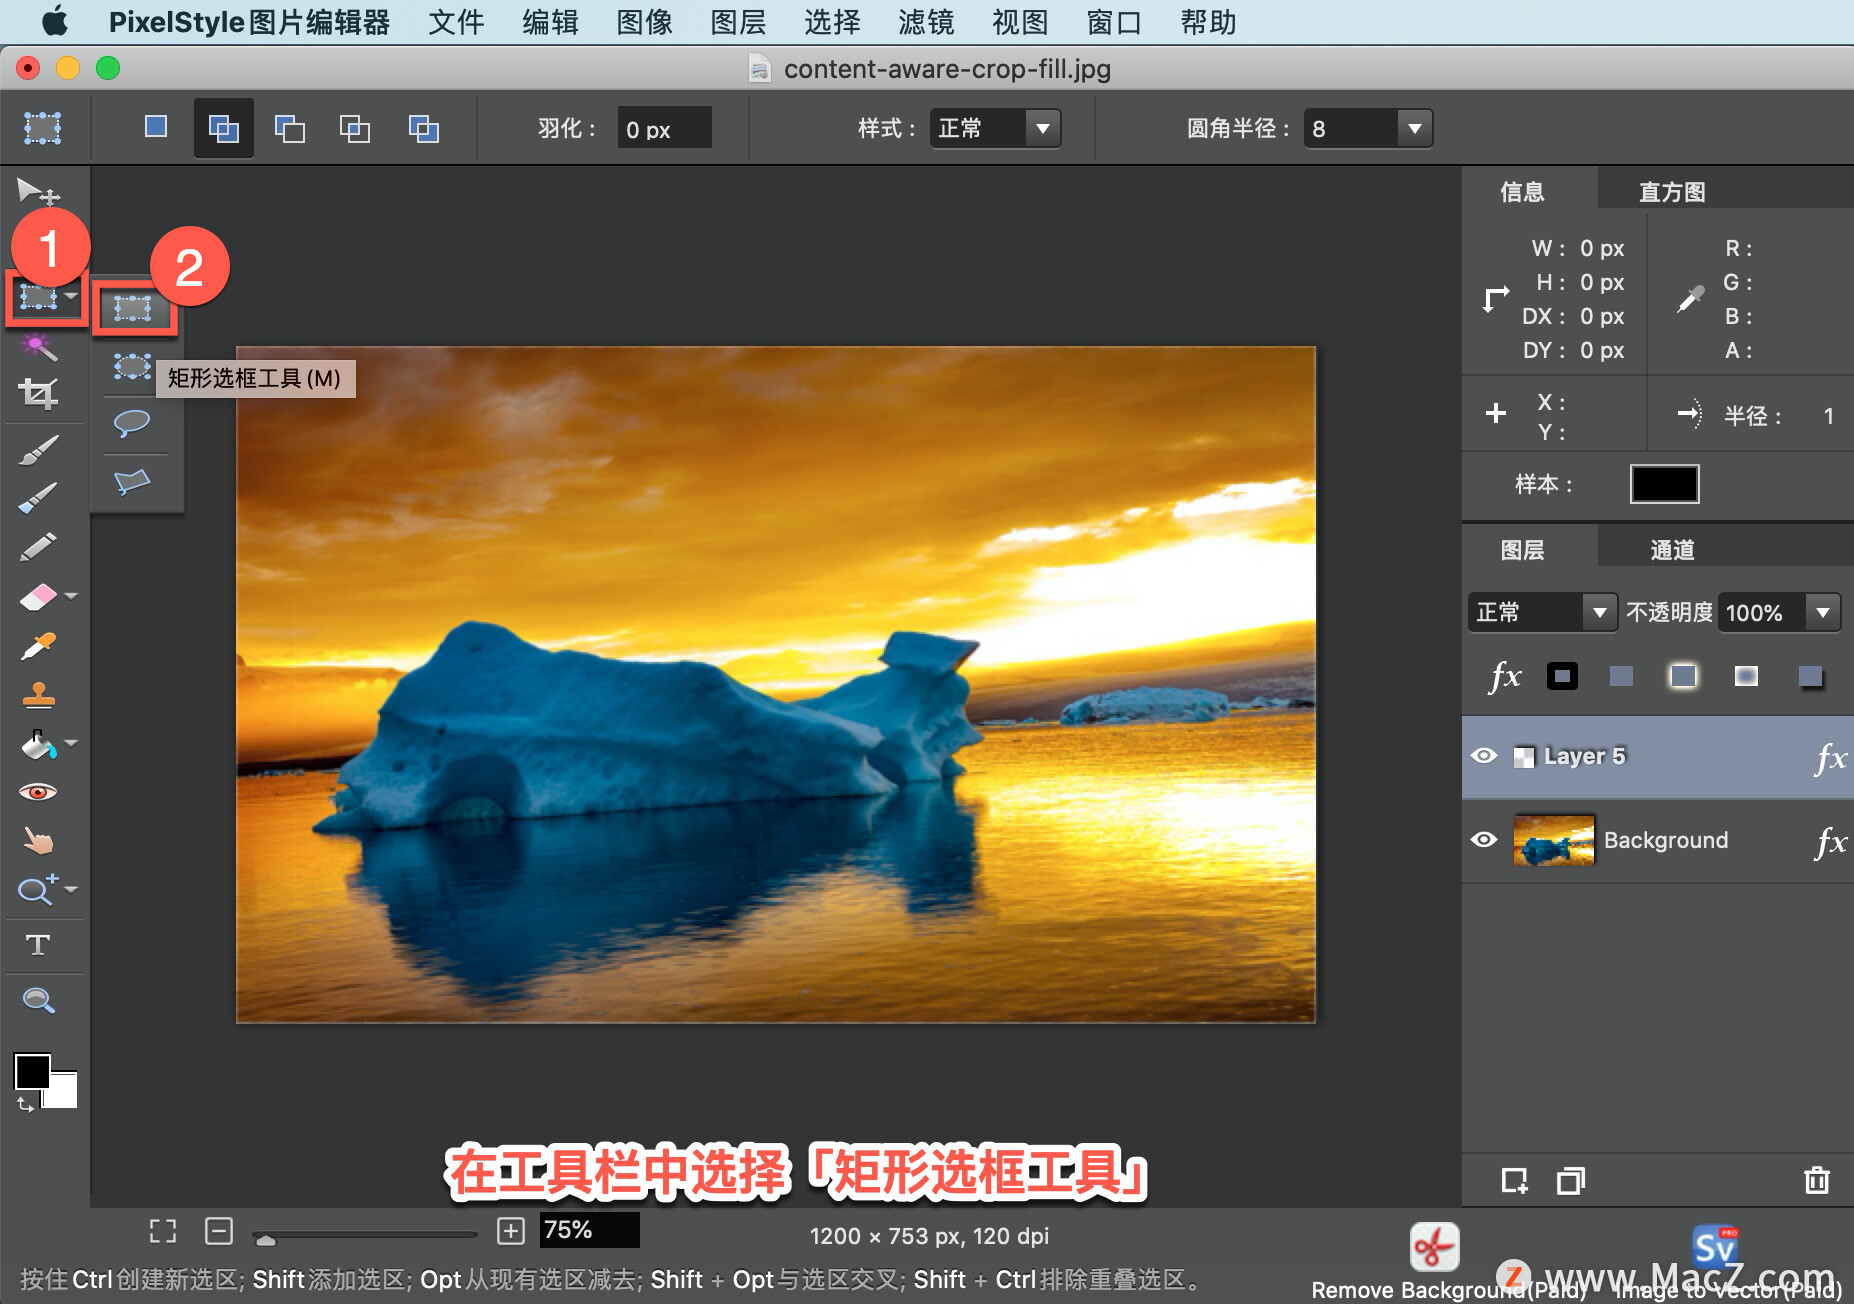Select the Eyedropper tool
The width and height of the screenshot is (1854, 1304).
pyautogui.click(x=40, y=645)
